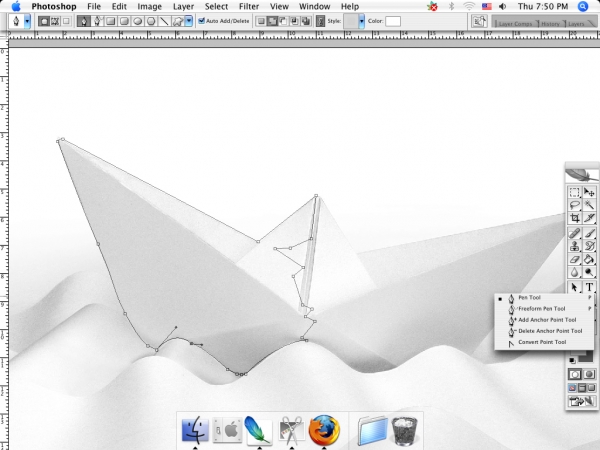
Task: Open the Style picker dropdown
Action: point(362,21)
